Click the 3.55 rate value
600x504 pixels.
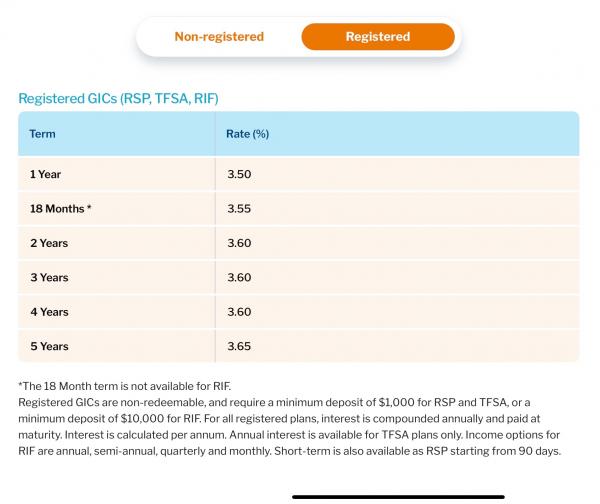pos(239,209)
